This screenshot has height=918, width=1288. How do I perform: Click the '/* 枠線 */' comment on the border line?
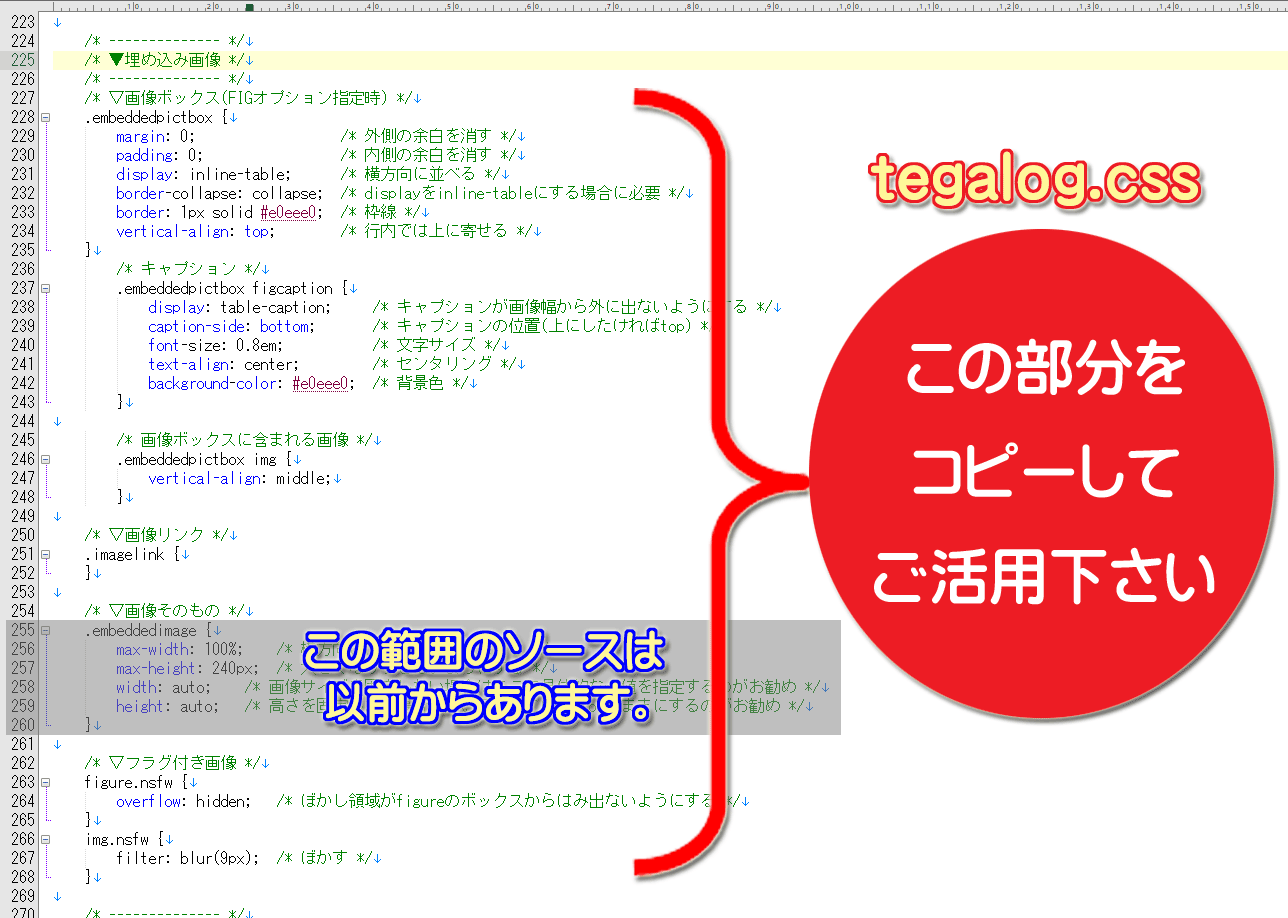[x=381, y=213]
